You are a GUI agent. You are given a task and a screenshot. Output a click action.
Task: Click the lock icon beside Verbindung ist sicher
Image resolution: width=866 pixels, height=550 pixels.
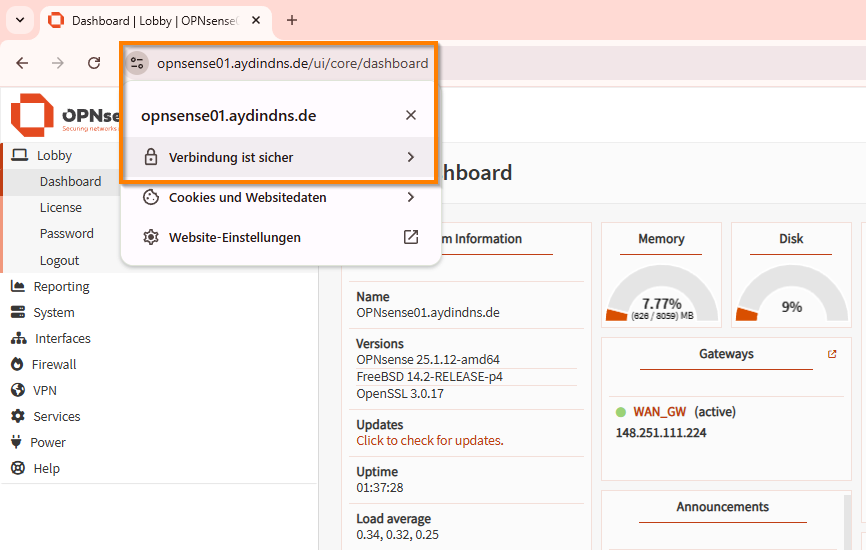click(x=151, y=157)
